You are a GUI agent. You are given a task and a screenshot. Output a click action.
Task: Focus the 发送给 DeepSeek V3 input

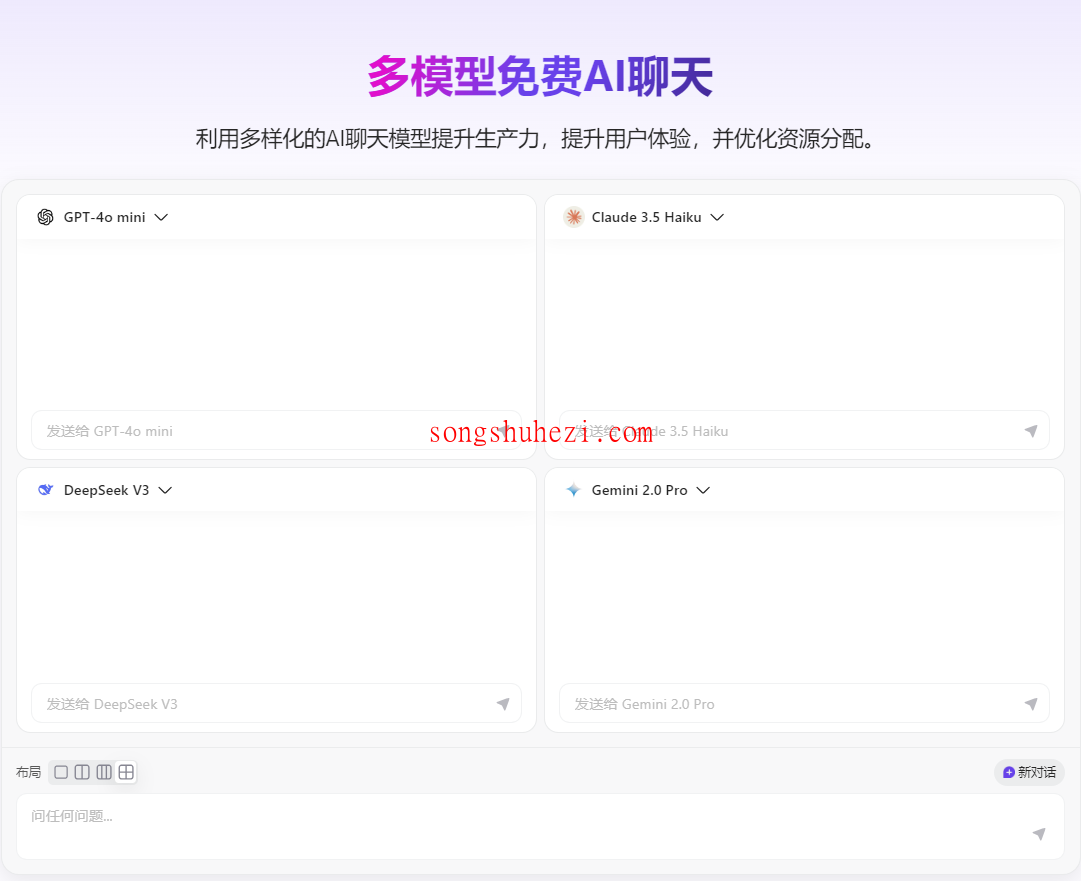pyautogui.click(x=276, y=704)
